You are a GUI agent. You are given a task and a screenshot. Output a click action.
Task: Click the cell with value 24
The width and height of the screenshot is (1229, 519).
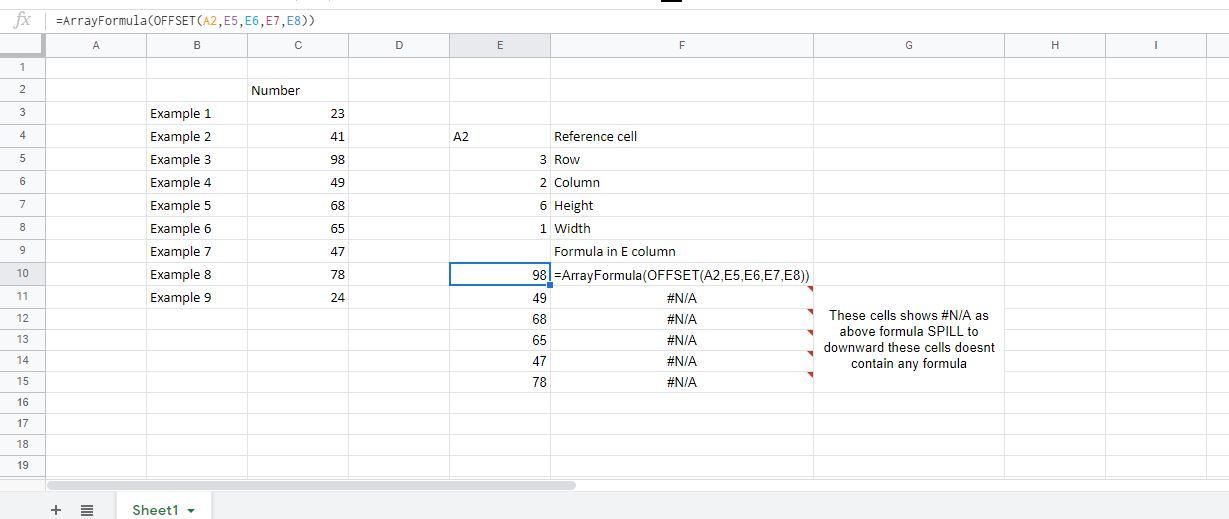pyautogui.click(x=298, y=297)
